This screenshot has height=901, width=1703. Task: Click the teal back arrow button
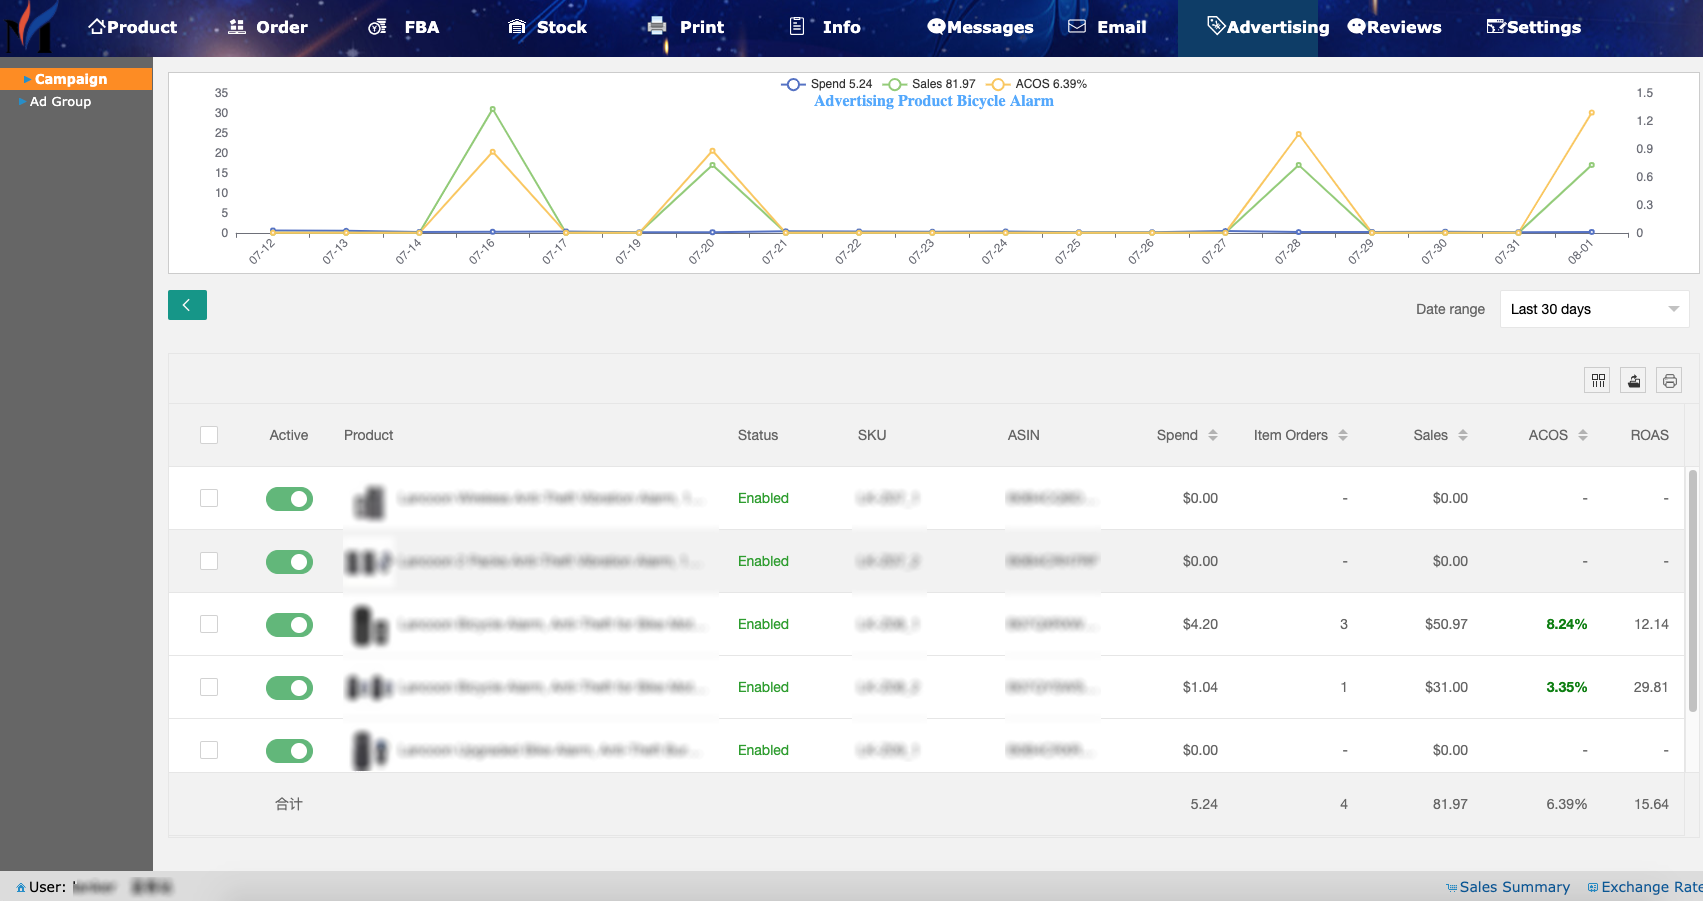[x=187, y=305]
